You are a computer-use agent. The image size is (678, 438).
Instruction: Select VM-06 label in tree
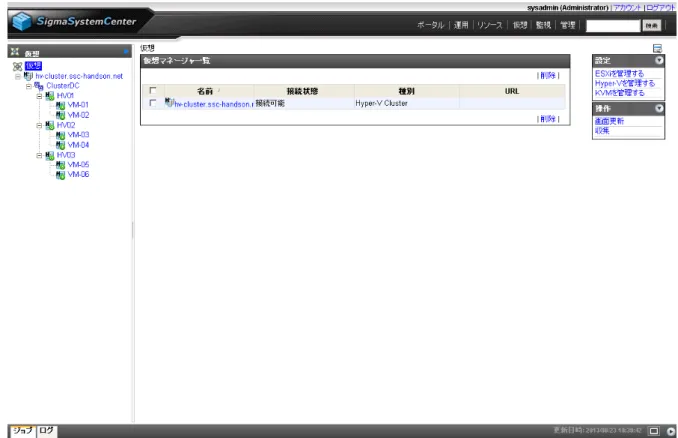click(78, 175)
